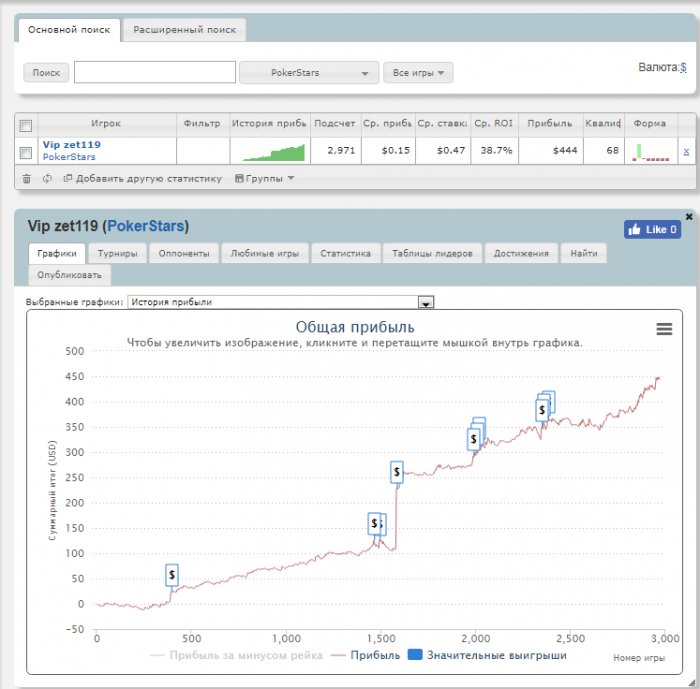This screenshot has height=689, width=700.
Task: Check the Vip zet119 row checkbox
Action: point(26,153)
